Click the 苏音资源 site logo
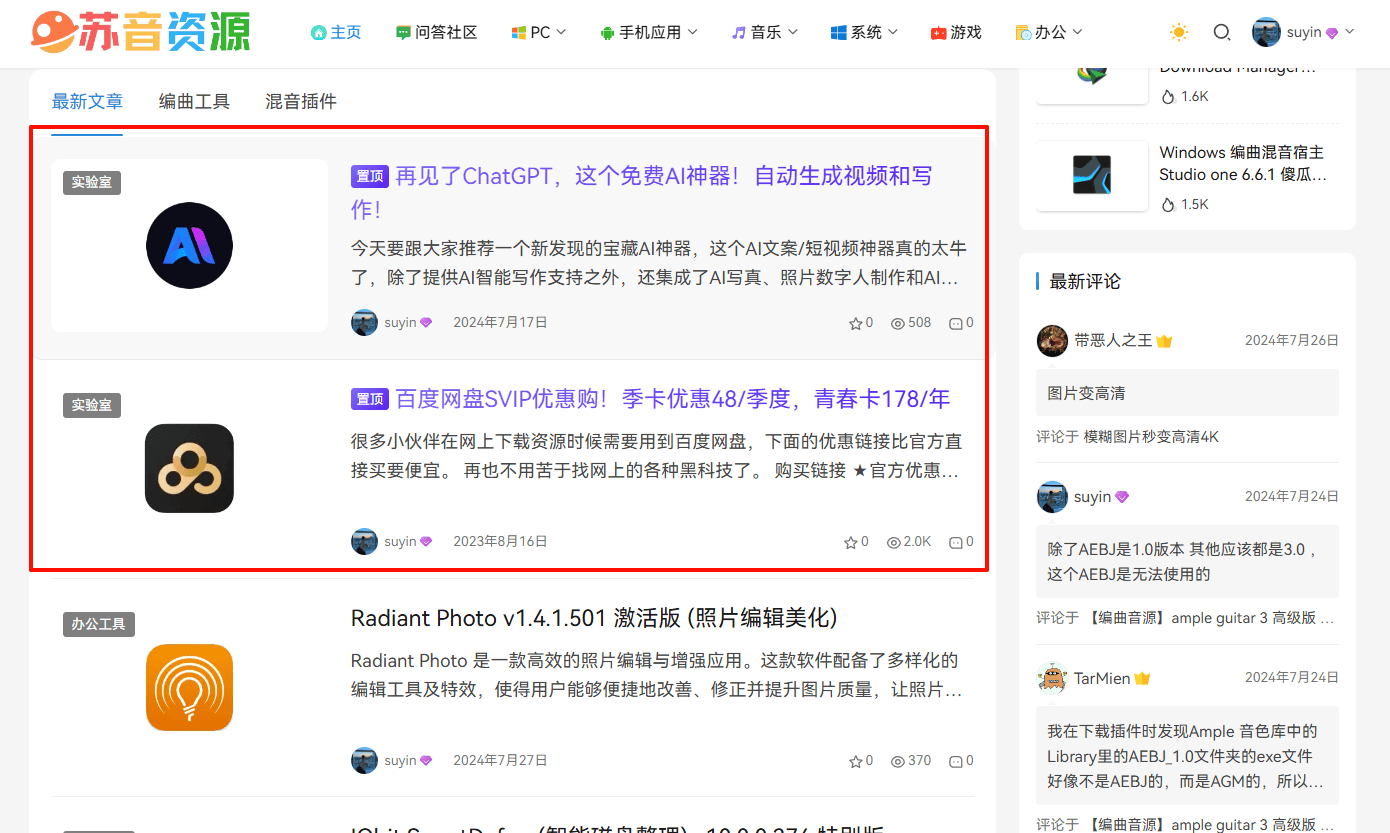1390x833 pixels. click(140, 32)
